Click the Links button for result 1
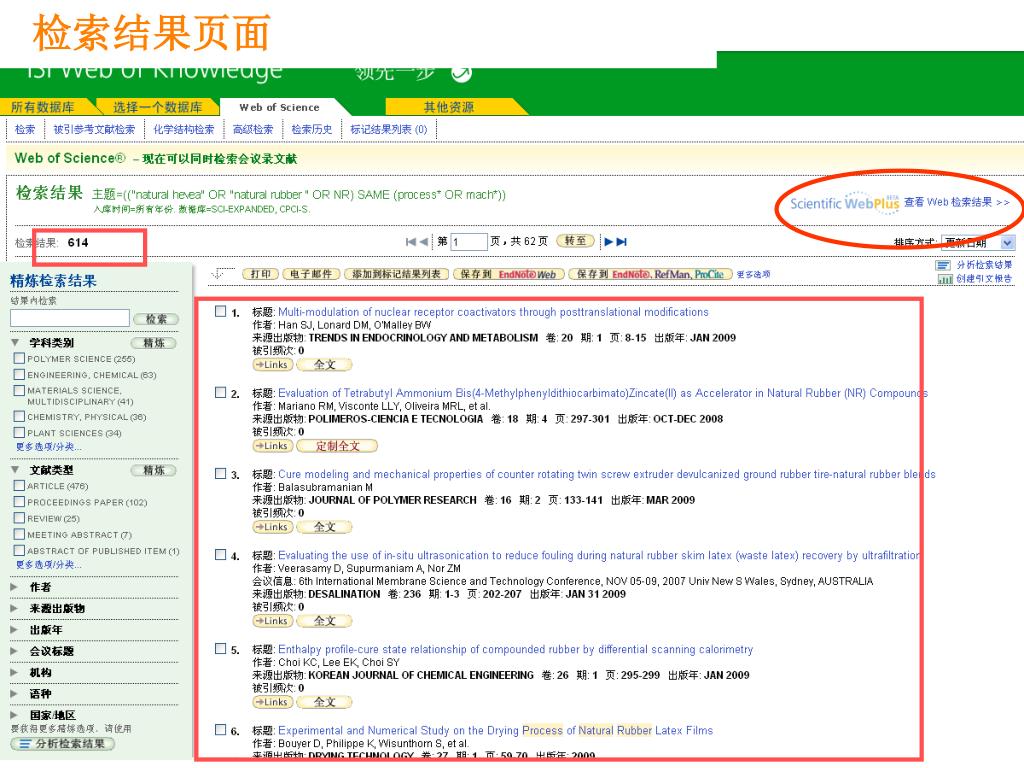Viewport: 1024px width, 768px height. click(x=272, y=365)
